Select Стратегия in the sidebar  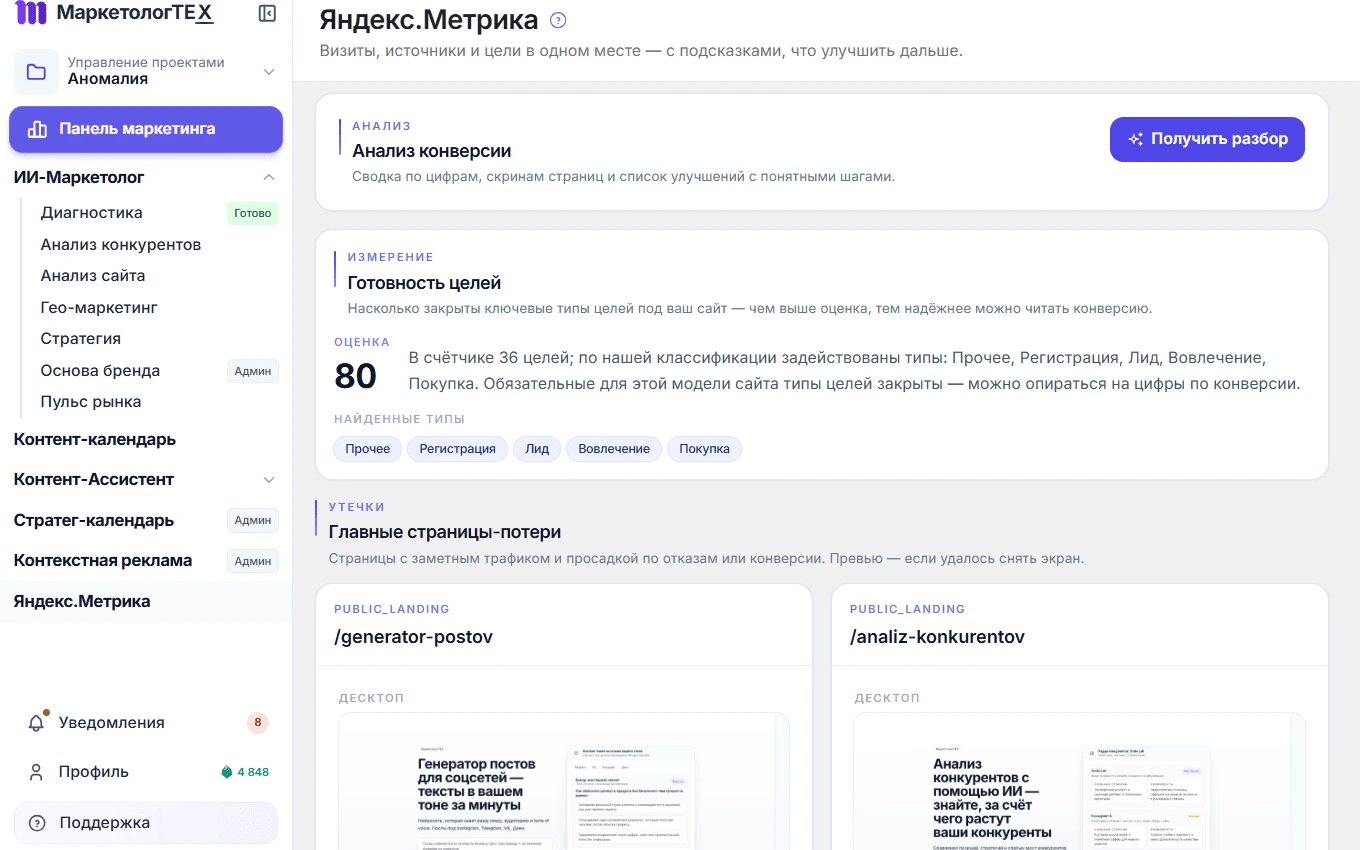[81, 339]
